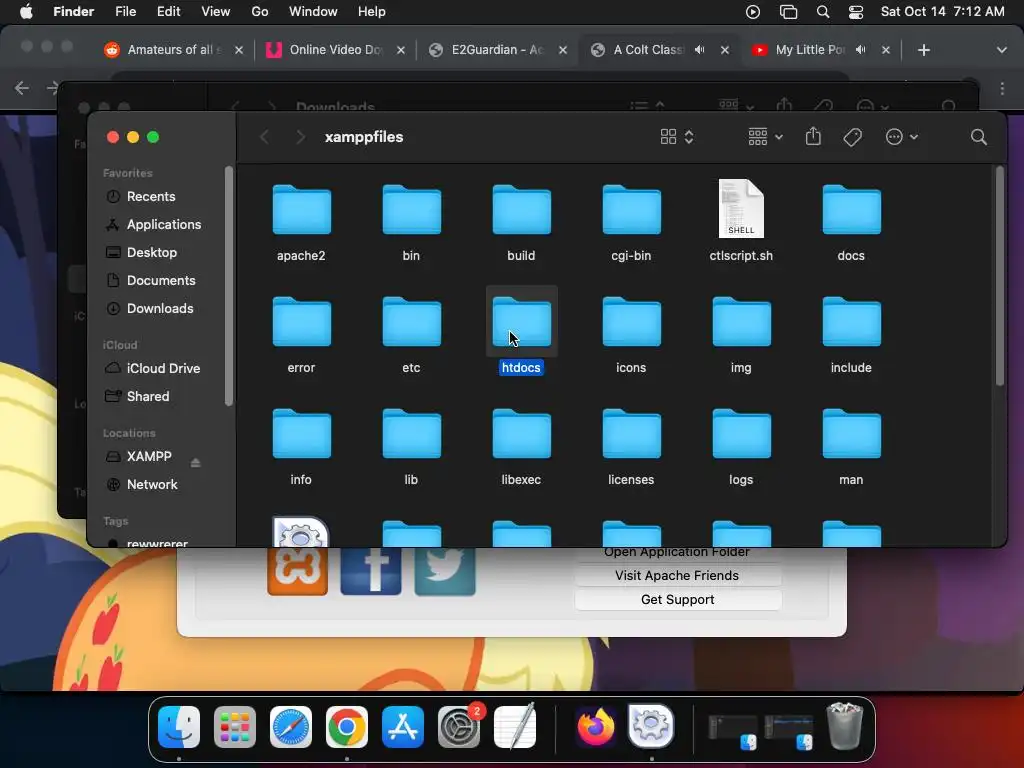Image resolution: width=1024 pixels, height=768 pixels.
Task: Switch to My Little Pony tab
Action: click(810, 50)
